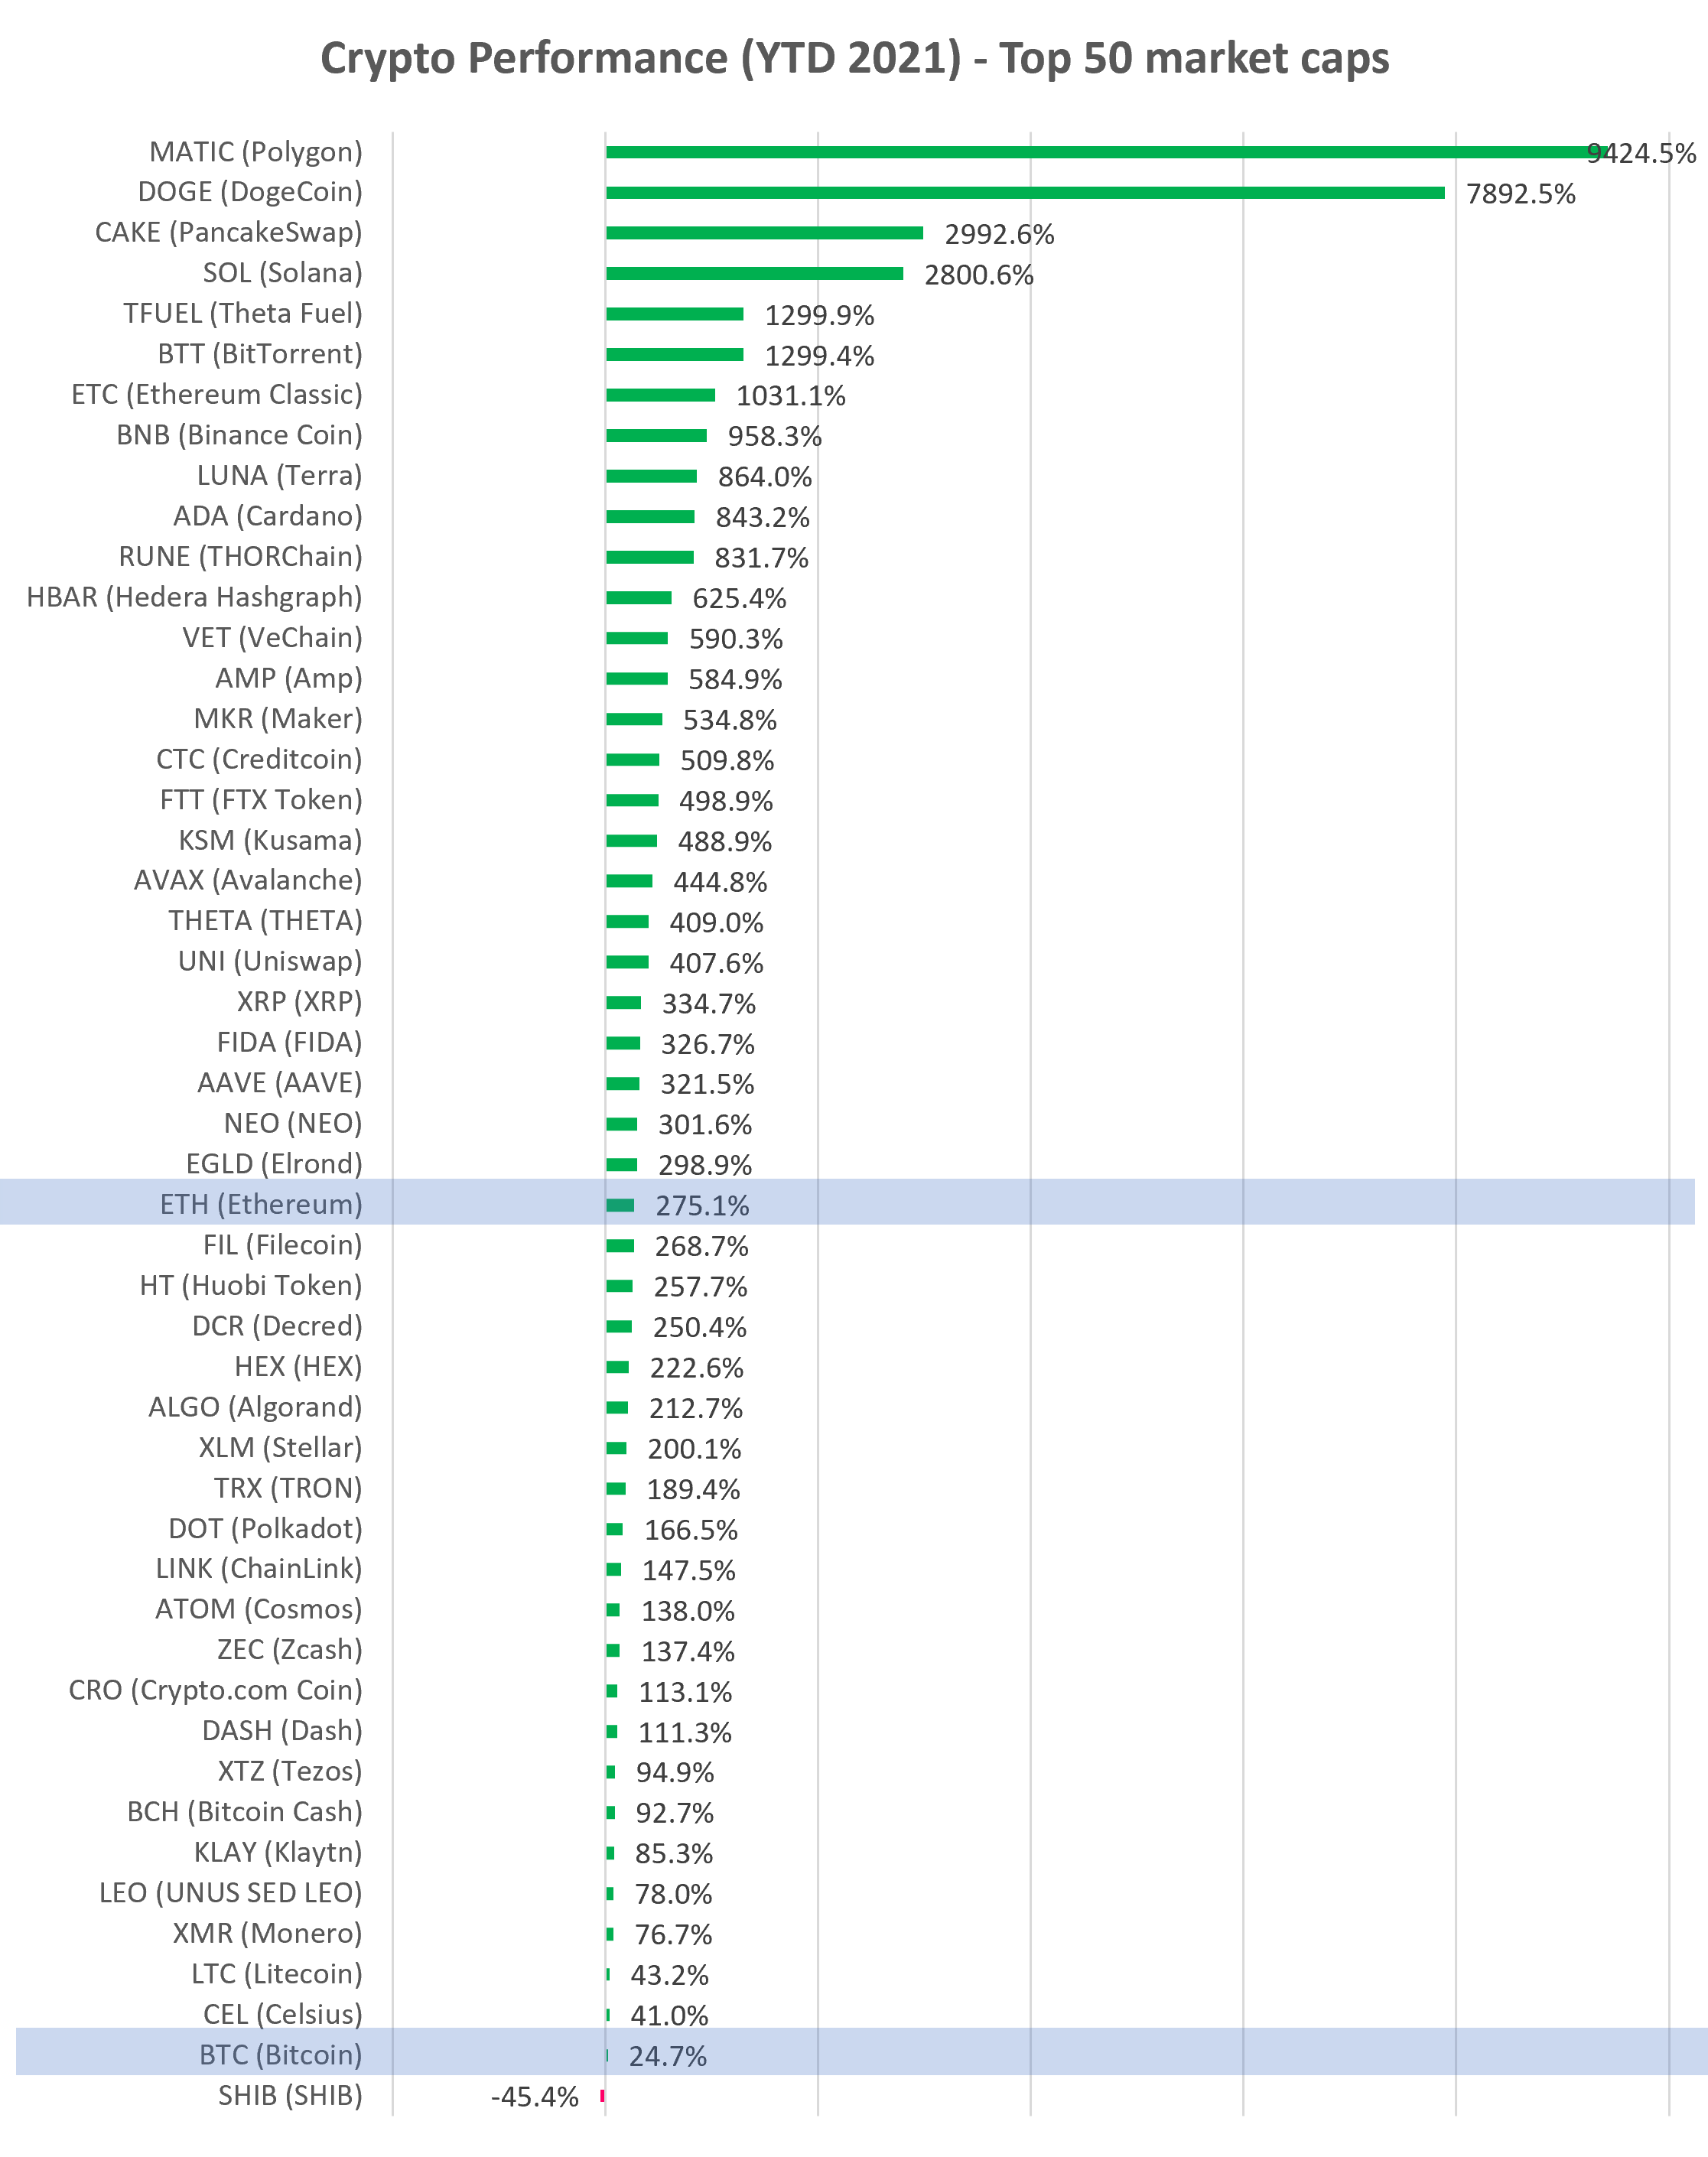Click the DCR (Decred) label
1708x2157 pixels.
(x=278, y=1326)
